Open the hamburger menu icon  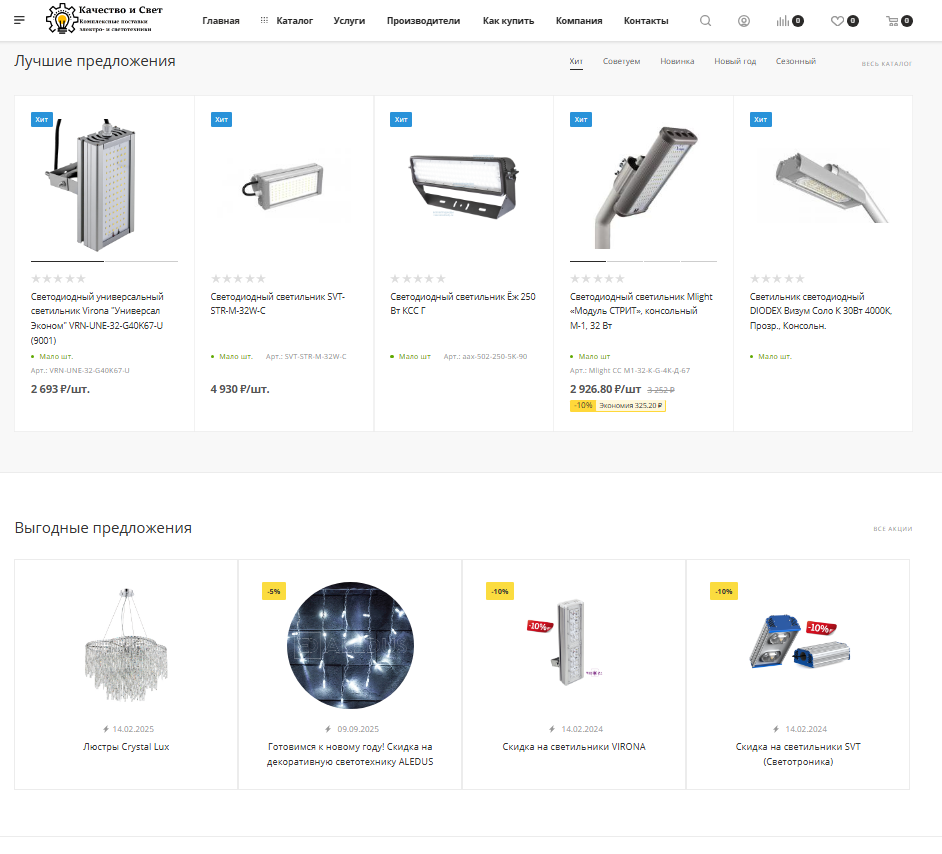pos(19,20)
